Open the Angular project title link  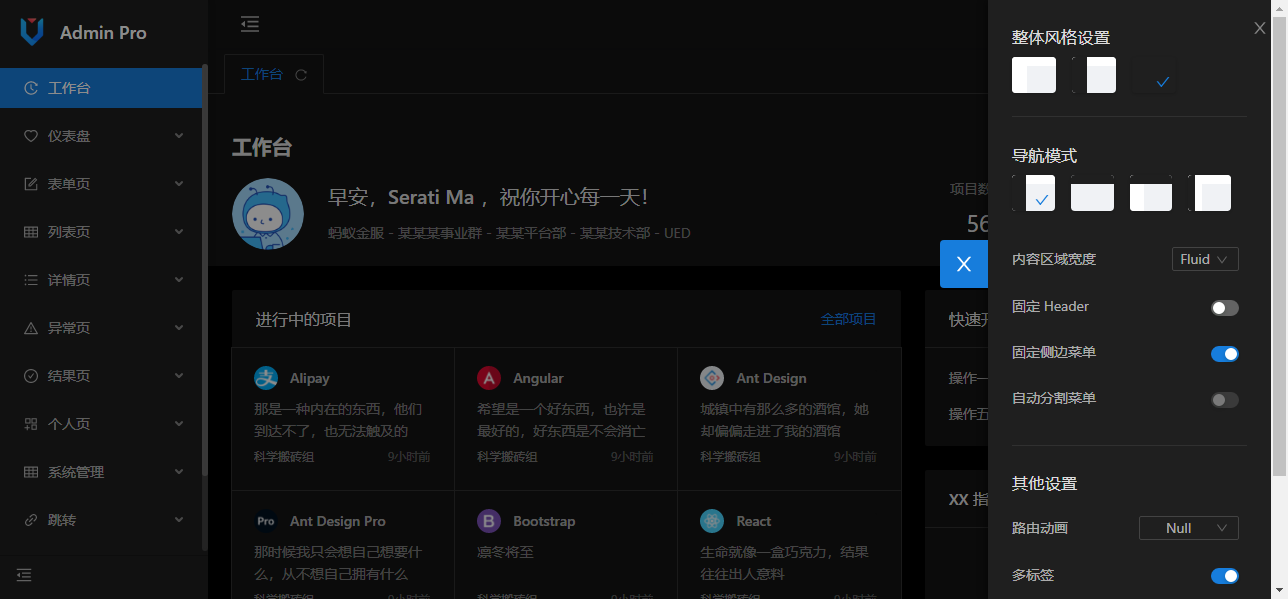(538, 378)
